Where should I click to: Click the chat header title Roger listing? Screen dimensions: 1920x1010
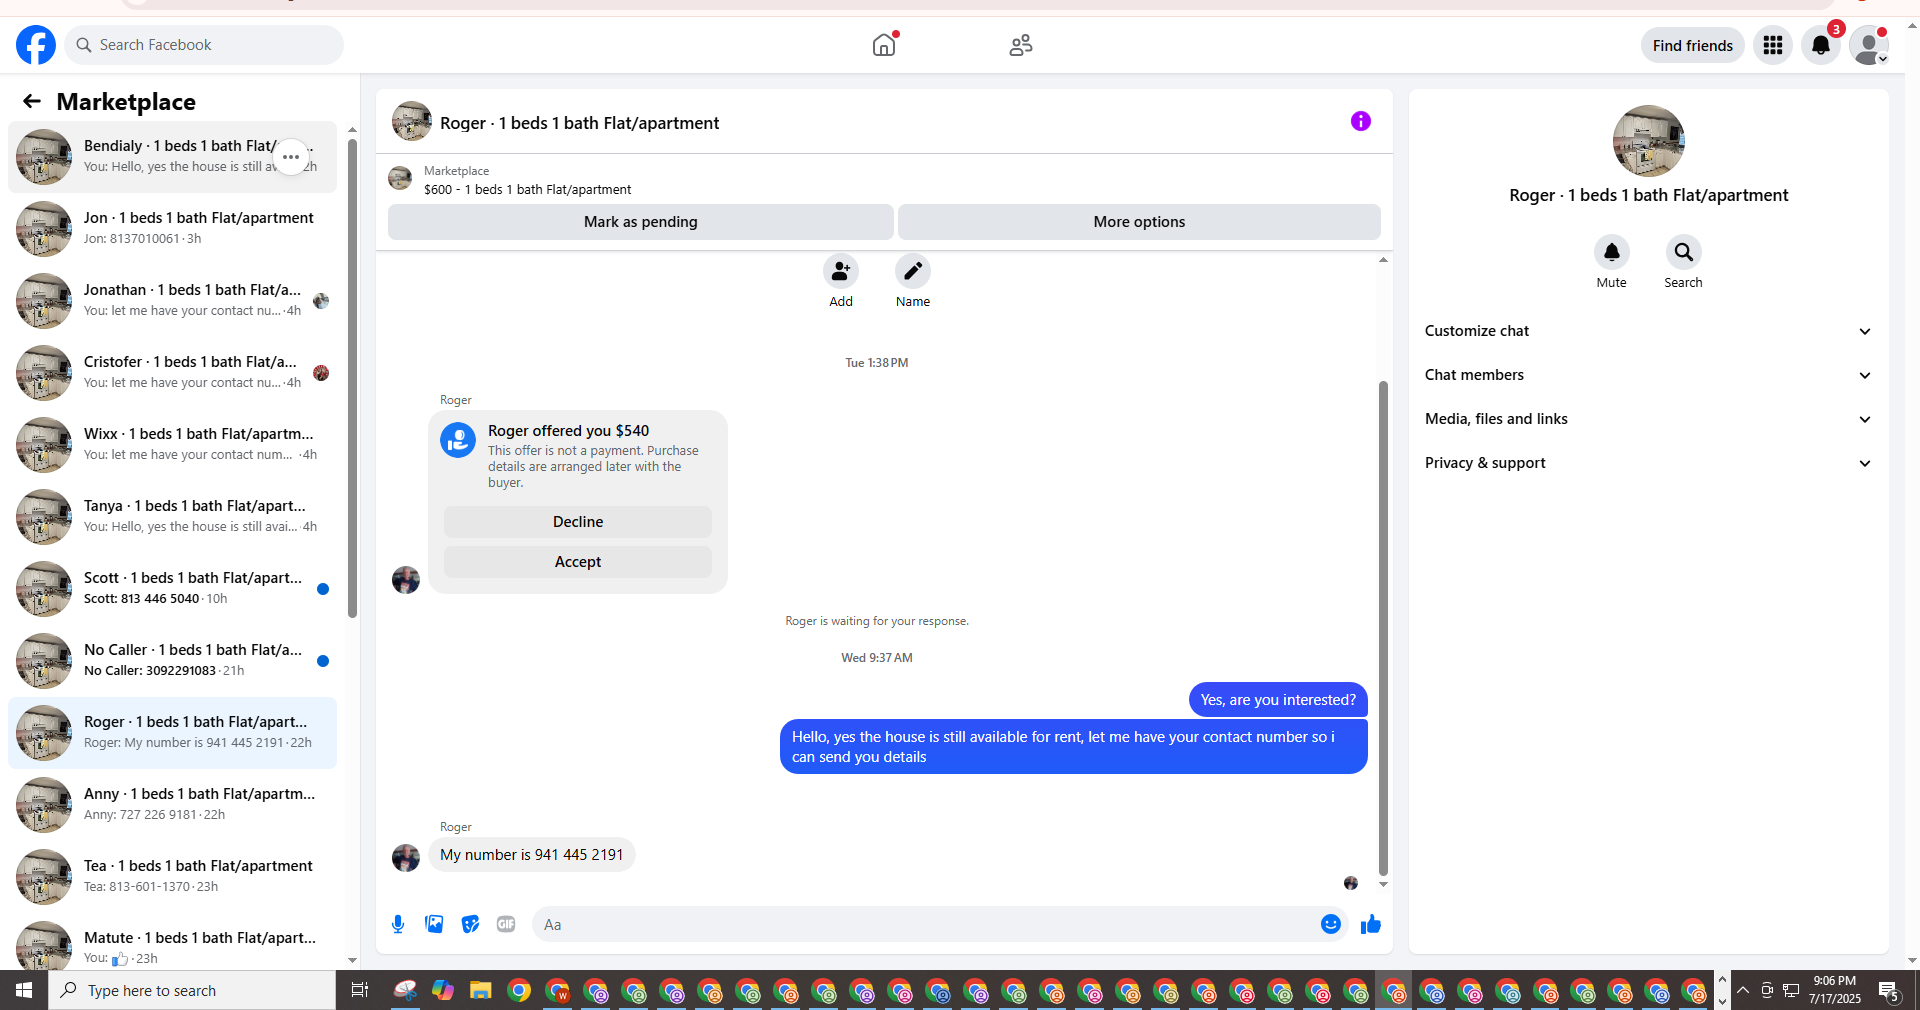[580, 123]
